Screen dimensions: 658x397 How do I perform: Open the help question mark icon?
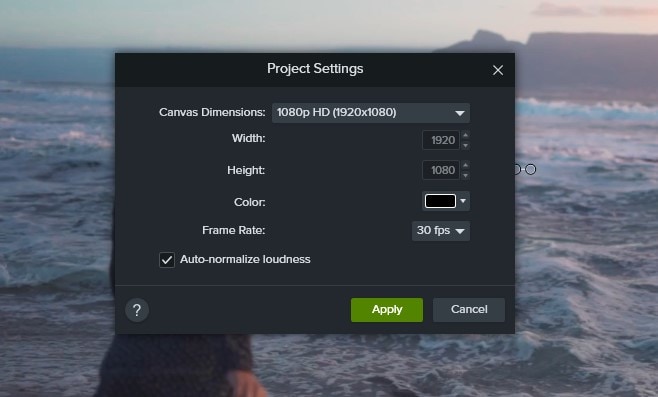click(137, 310)
